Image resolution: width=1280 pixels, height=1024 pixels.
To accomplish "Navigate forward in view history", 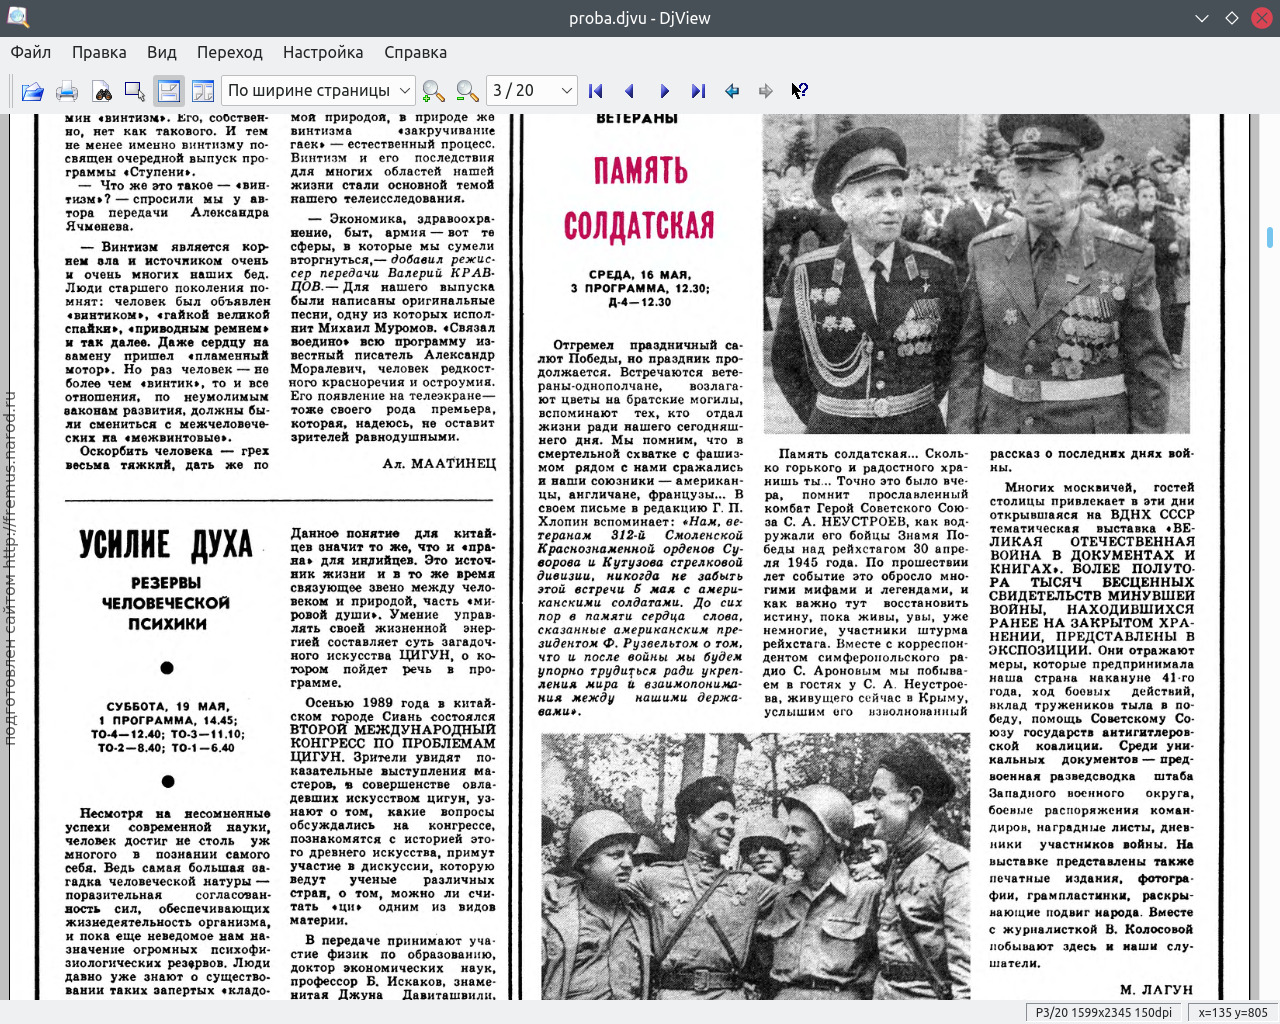I will (766, 91).
